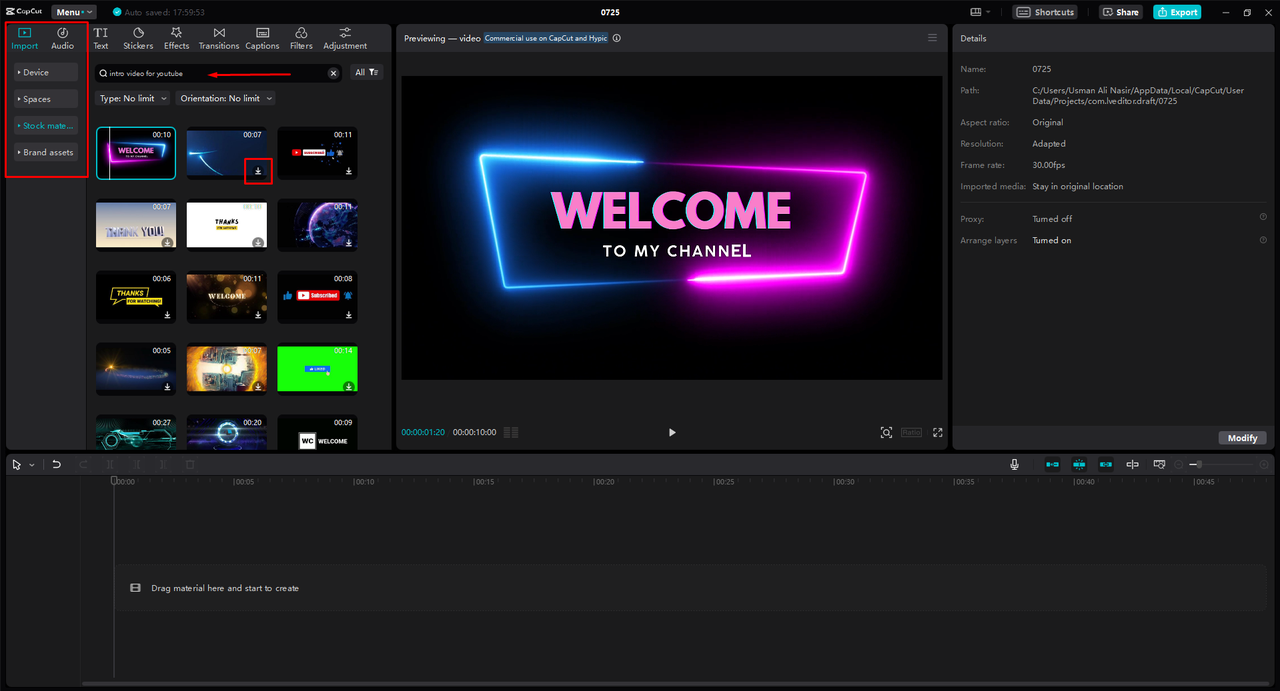
Task: Open the Stickers panel
Action: click(x=138, y=39)
